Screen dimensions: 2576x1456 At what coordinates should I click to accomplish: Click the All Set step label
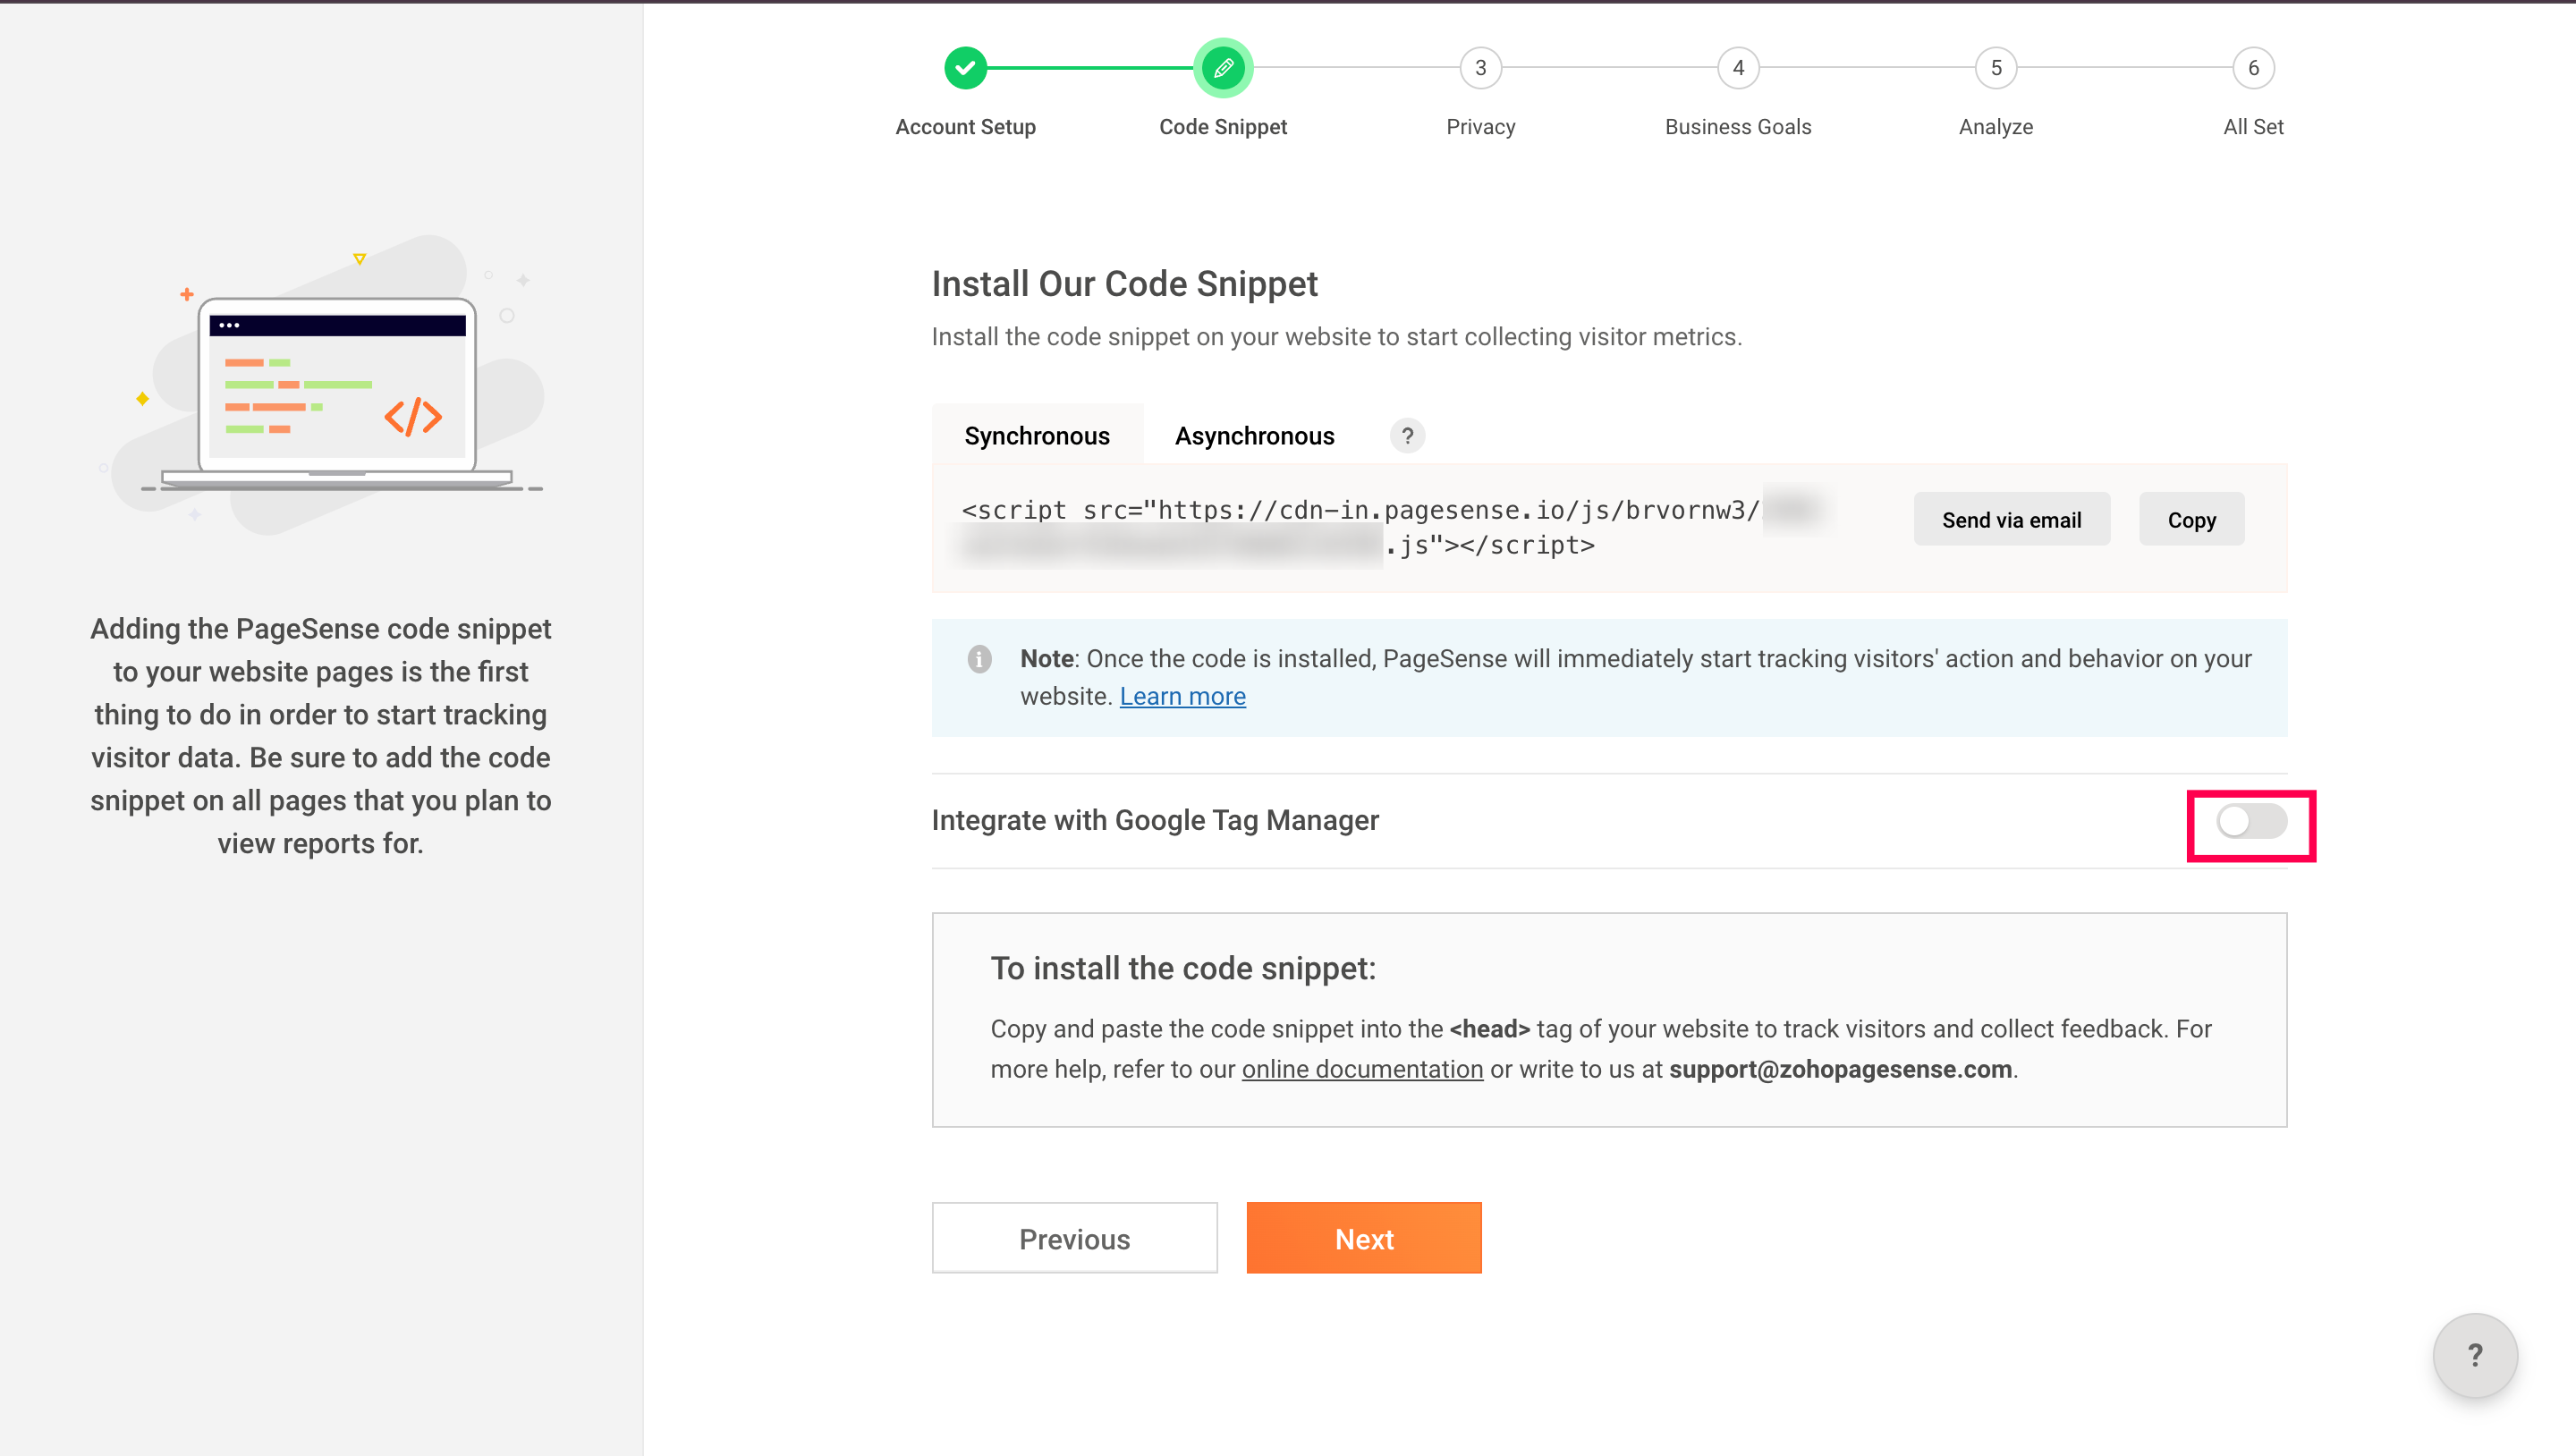(x=2253, y=127)
